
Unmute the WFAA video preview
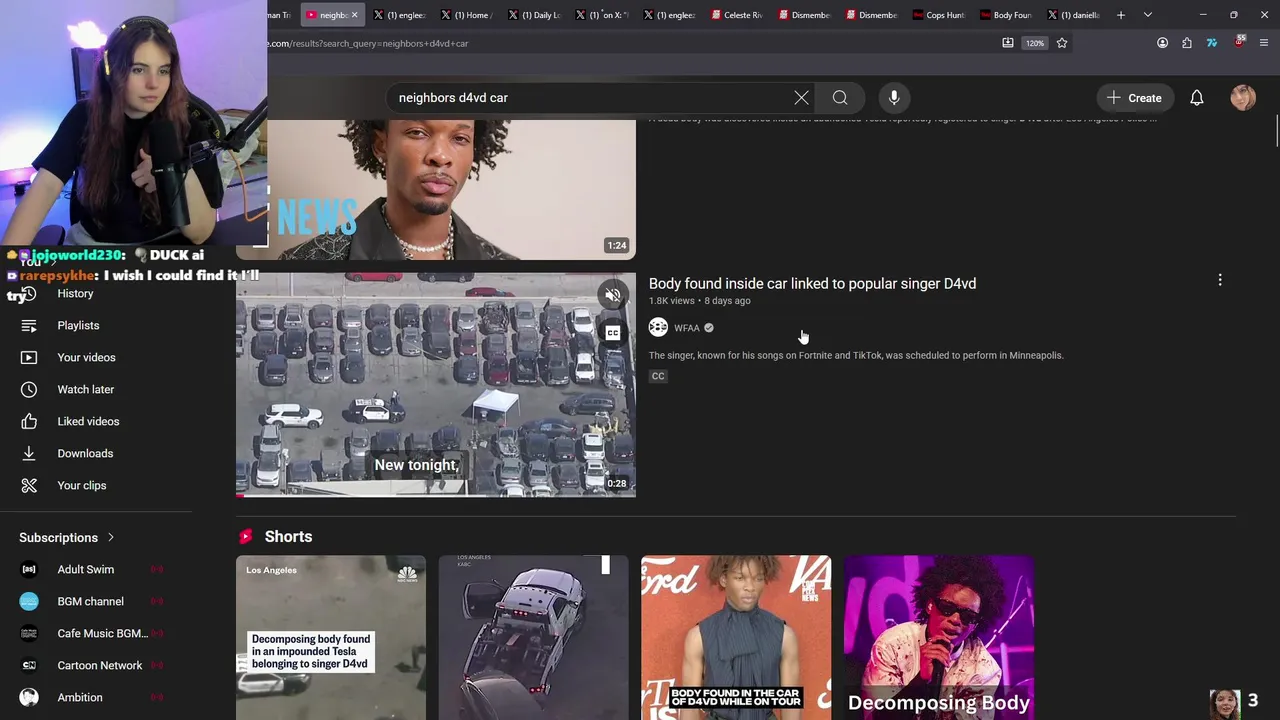[x=613, y=295]
